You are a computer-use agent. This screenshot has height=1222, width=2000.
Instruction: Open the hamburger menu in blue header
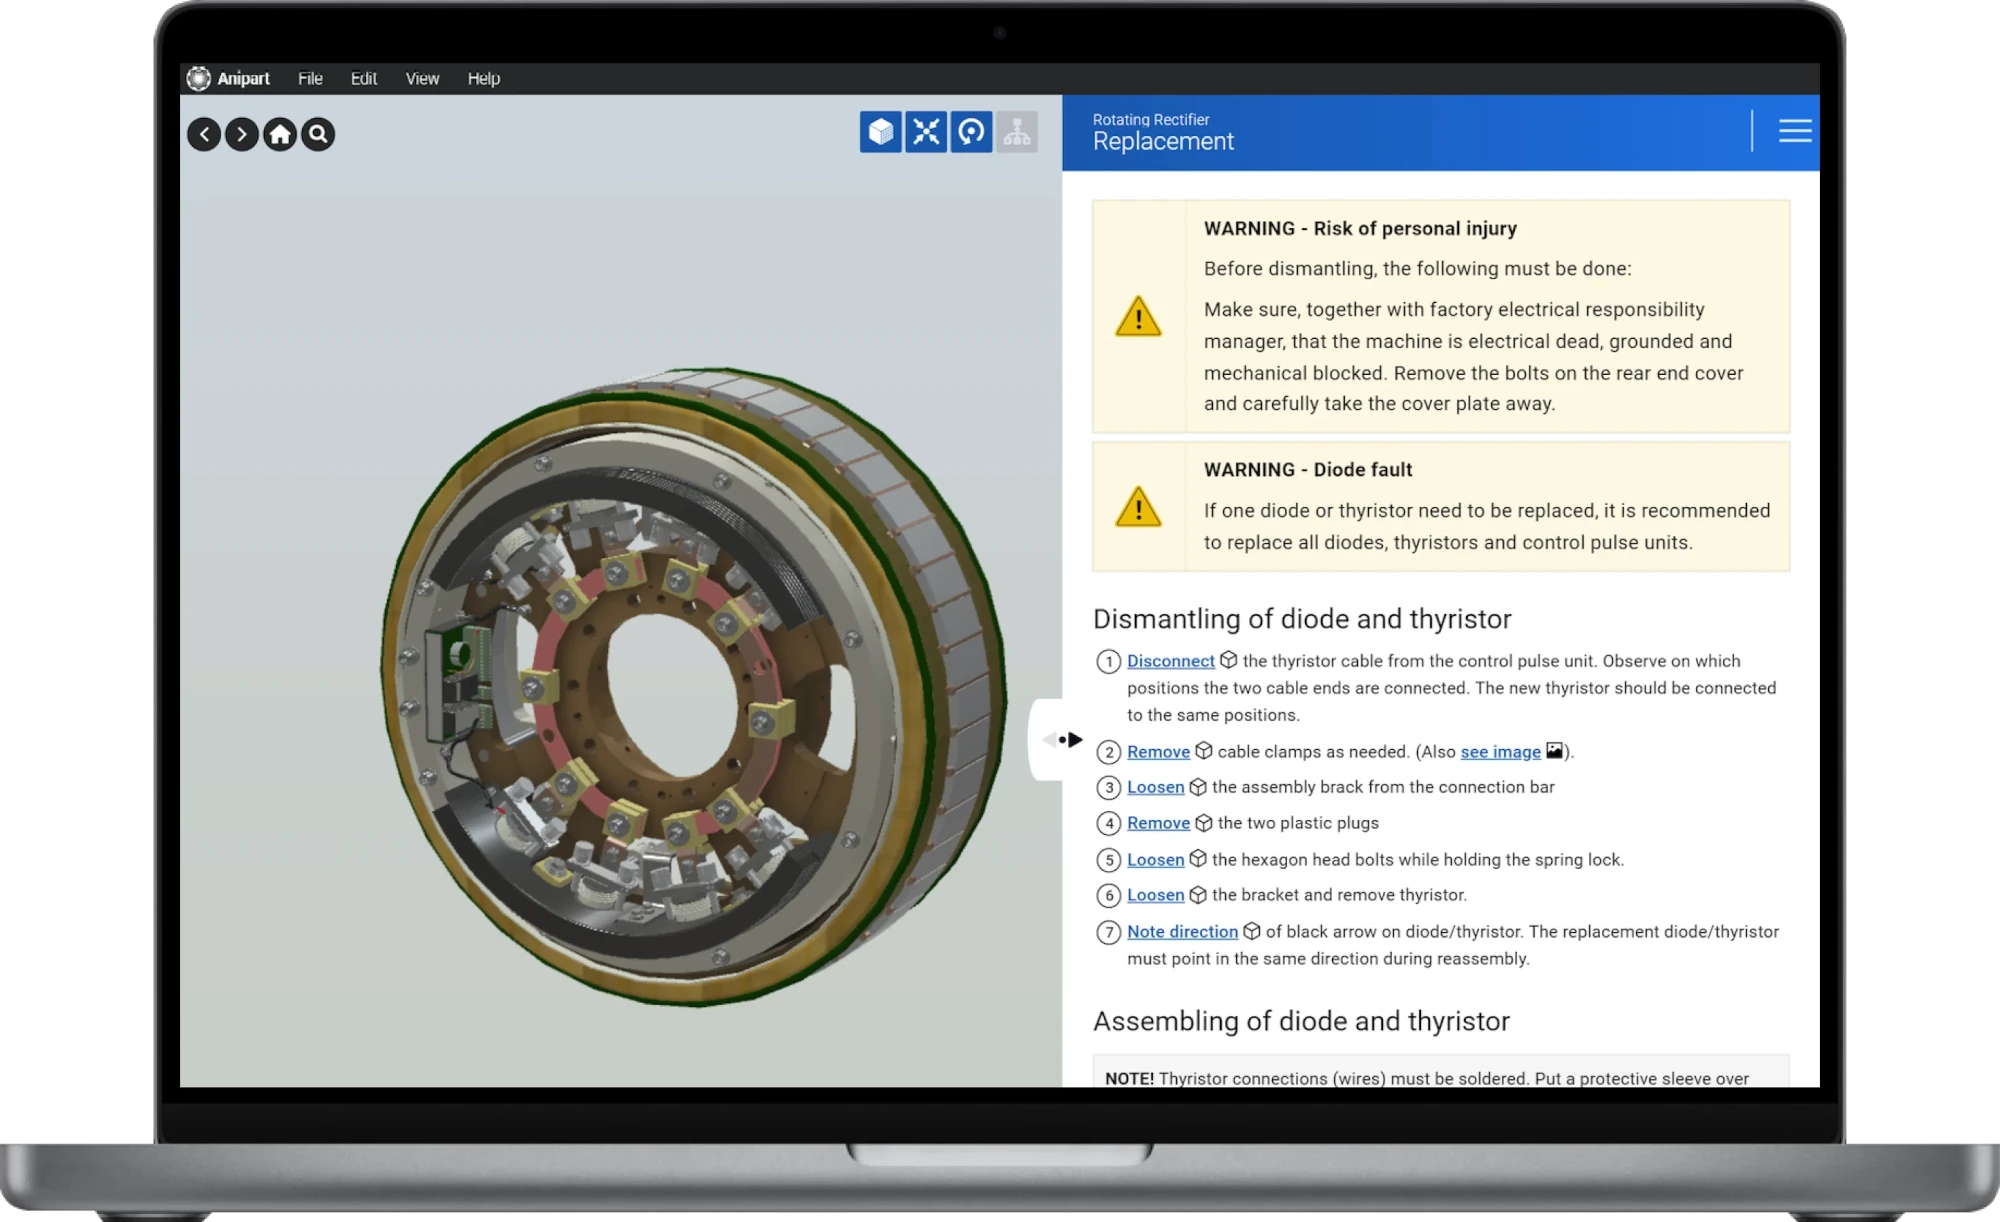(1795, 131)
